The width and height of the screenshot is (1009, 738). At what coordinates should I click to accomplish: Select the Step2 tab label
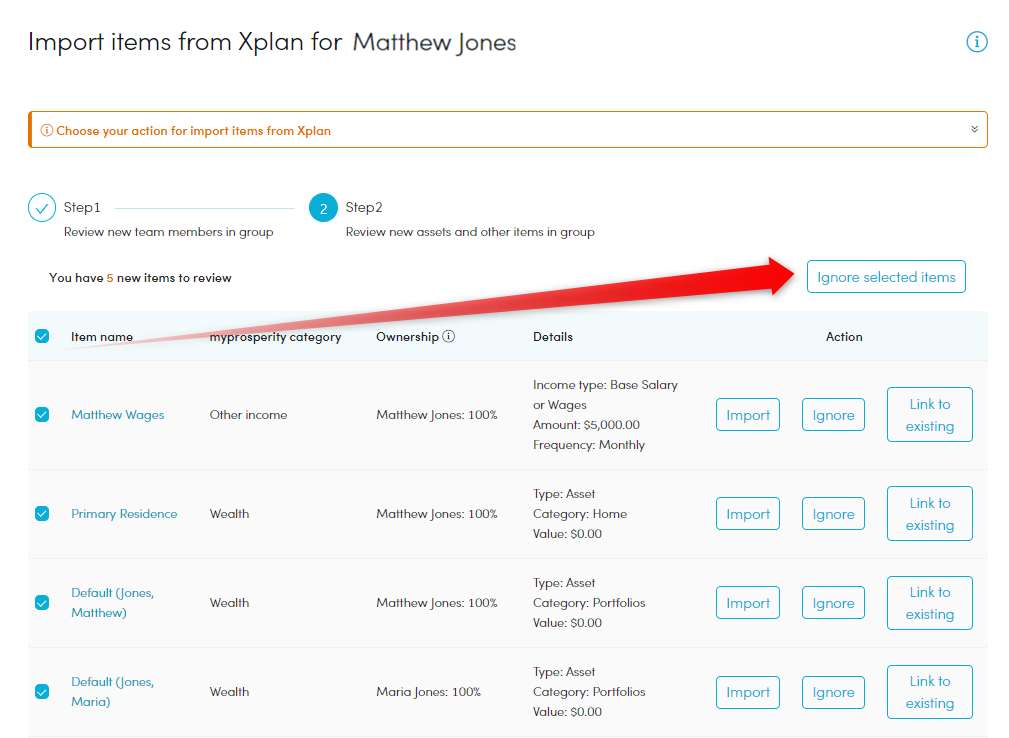click(364, 208)
